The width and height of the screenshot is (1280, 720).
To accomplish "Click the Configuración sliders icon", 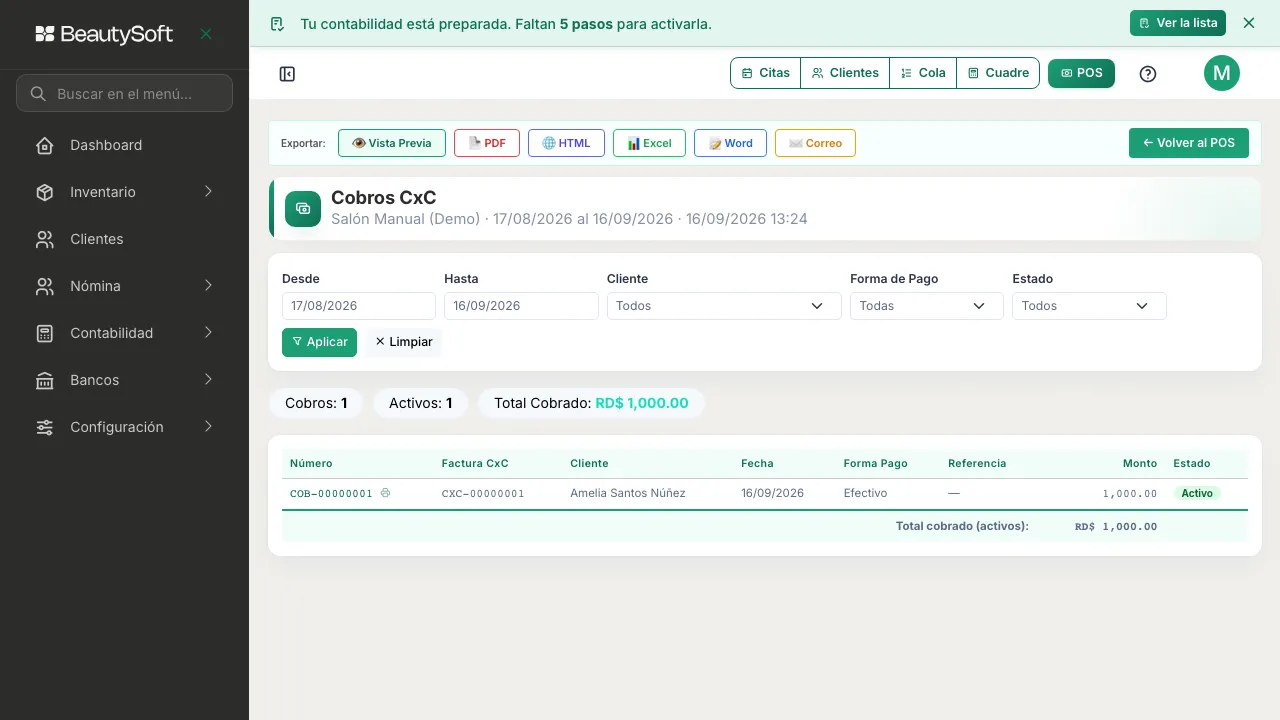I will (x=45, y=427).
